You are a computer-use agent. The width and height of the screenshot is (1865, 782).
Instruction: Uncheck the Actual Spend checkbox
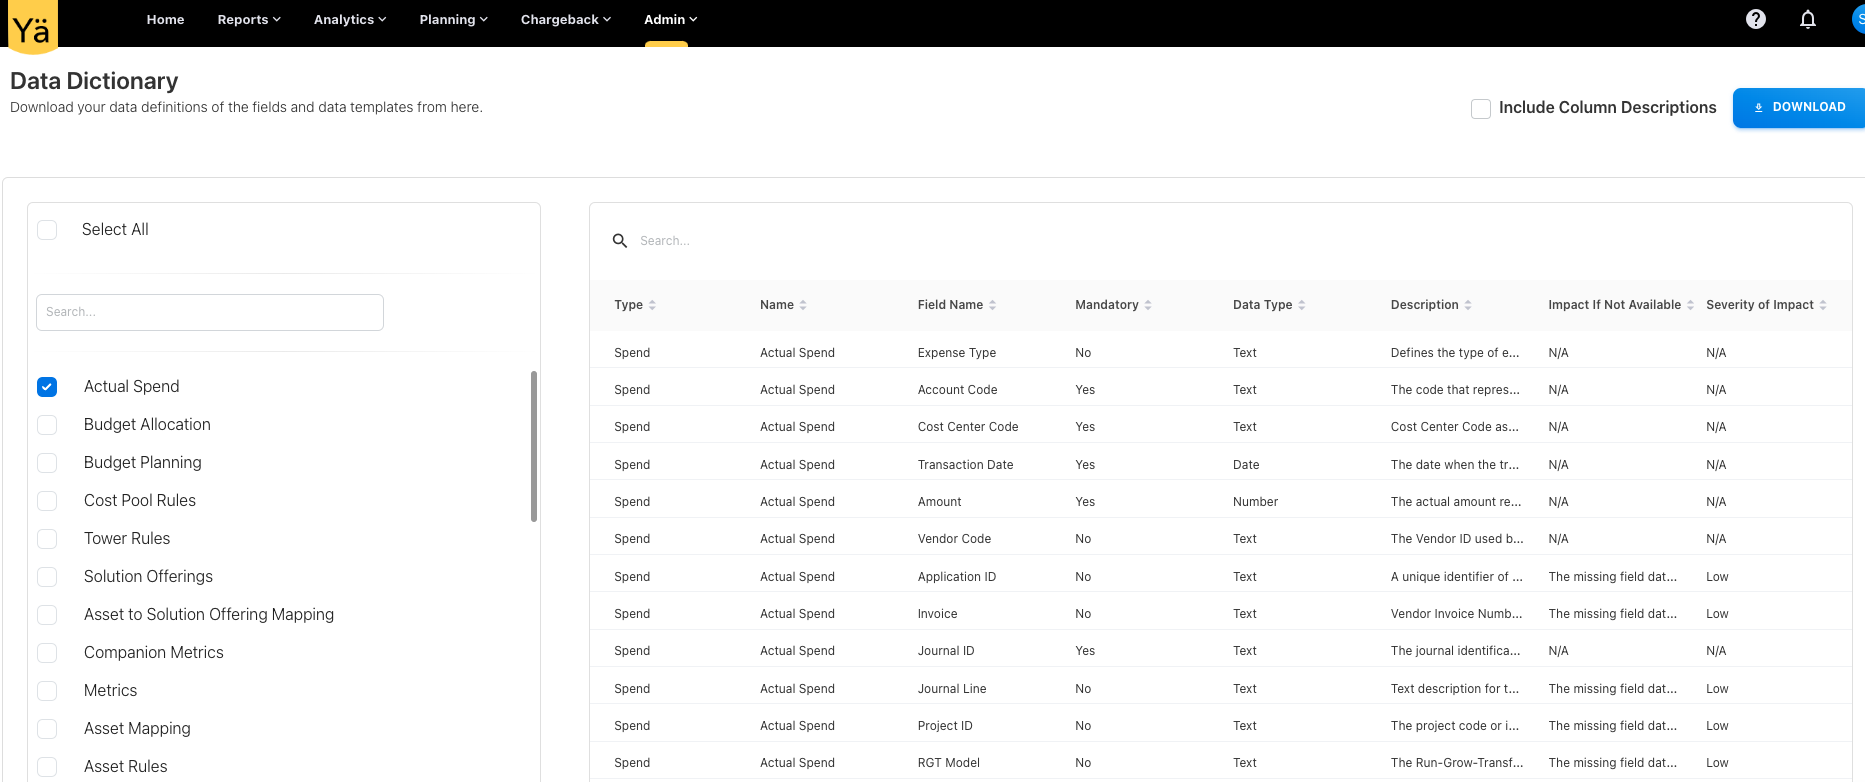click(x=47, y=387)
